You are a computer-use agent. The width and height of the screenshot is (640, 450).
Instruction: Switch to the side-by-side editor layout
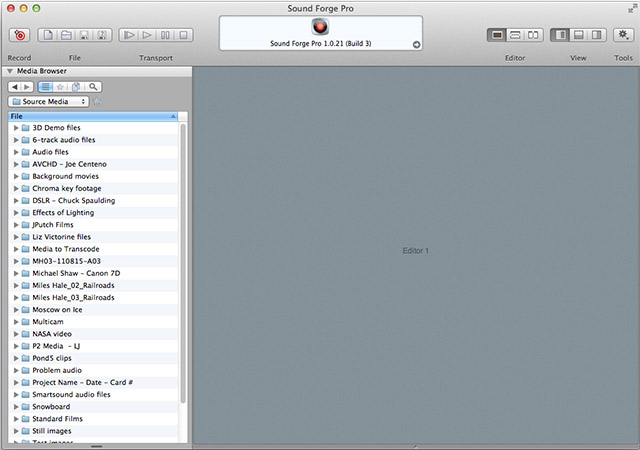(533, 35)
